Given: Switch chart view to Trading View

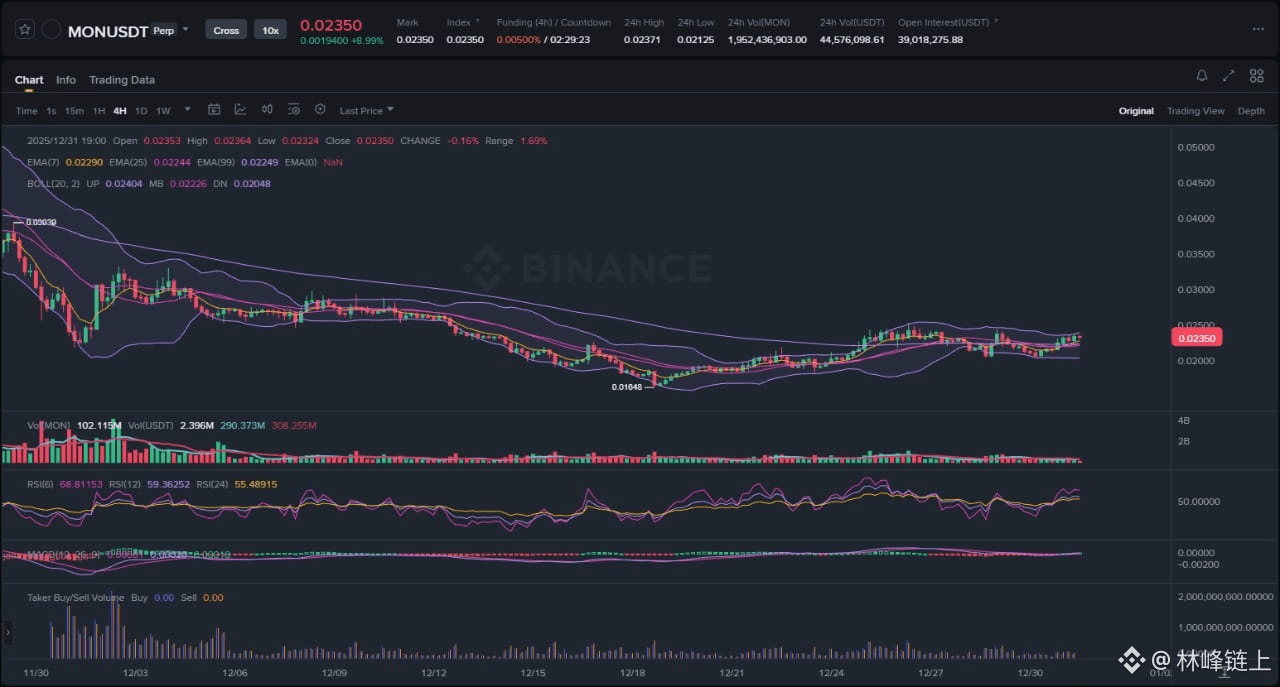Looking at the screenshot, I should coord(1196,111).
